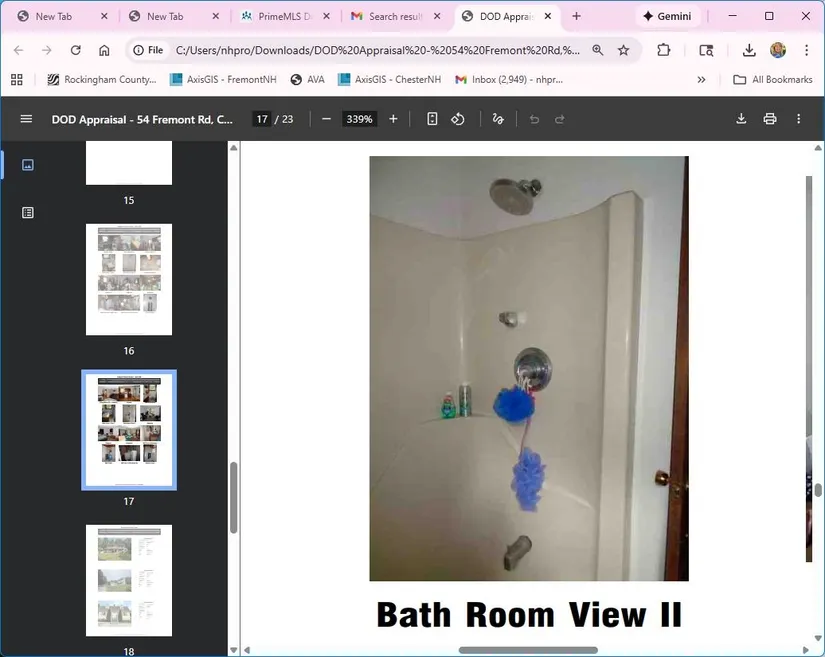This screenshot has width=825, height=657.
Task: Zoom out with the minus icon
Action: tap(326, 119)
